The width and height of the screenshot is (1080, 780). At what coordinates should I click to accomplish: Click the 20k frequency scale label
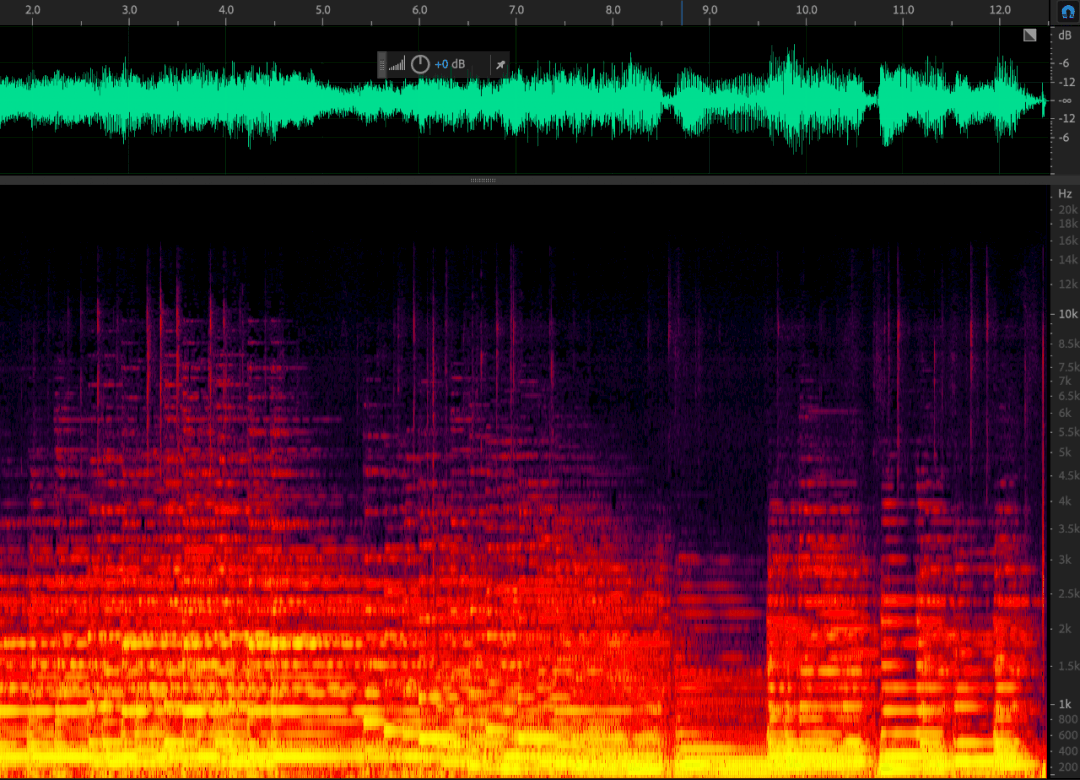1068,209
